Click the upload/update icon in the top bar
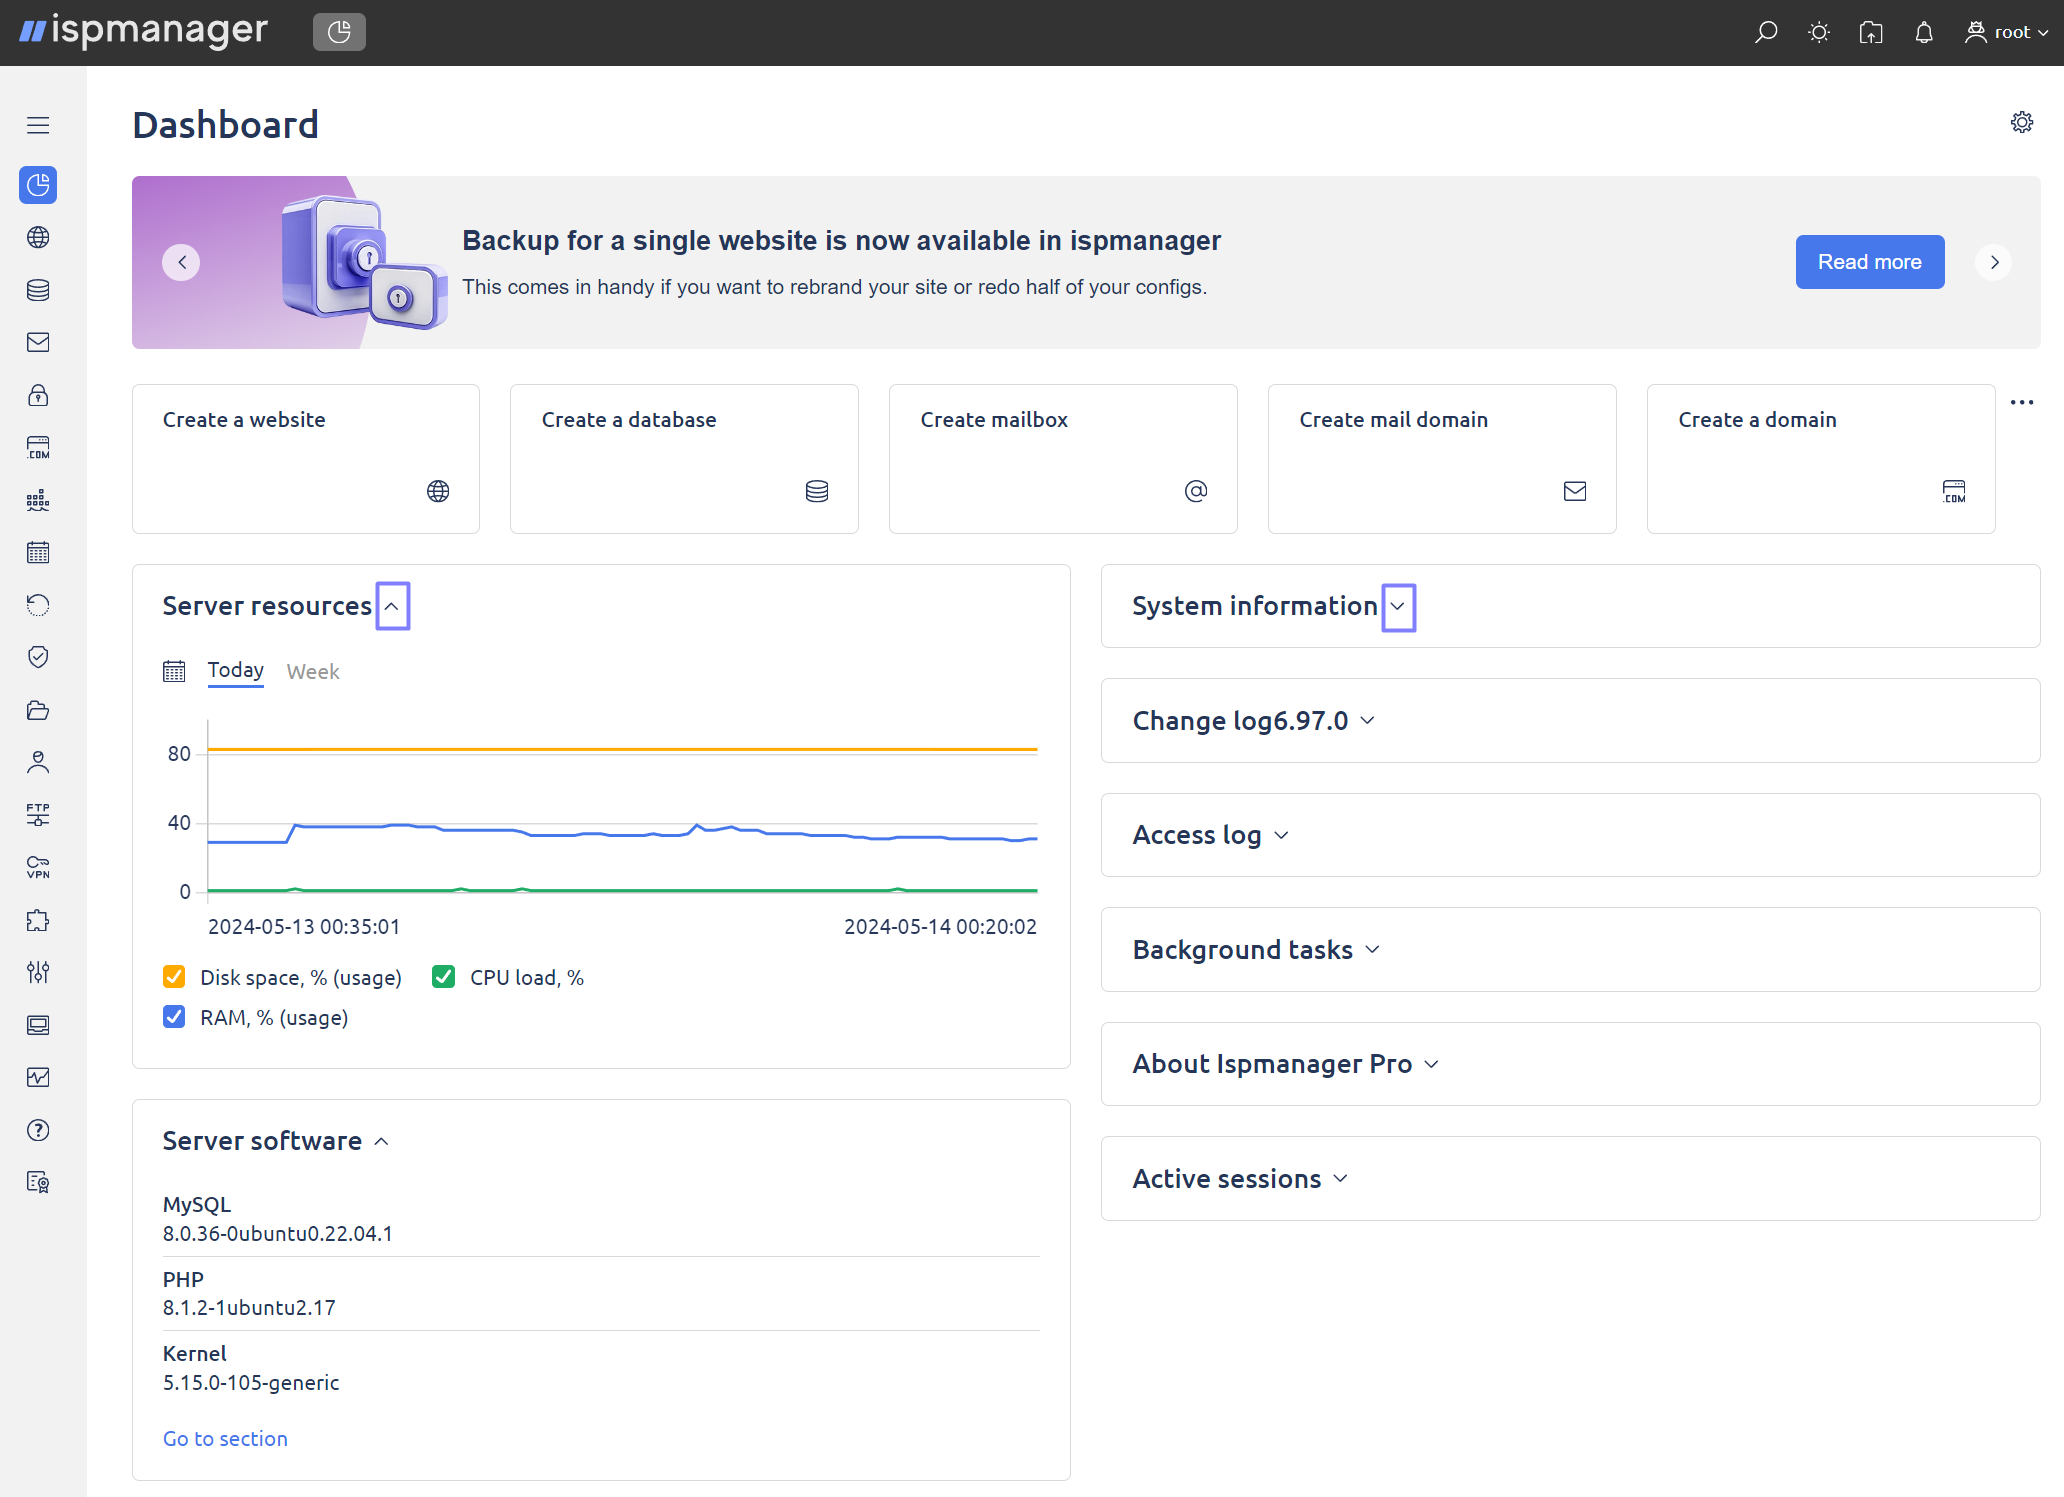The image size is (2064, 1497). pos(1871,32)
